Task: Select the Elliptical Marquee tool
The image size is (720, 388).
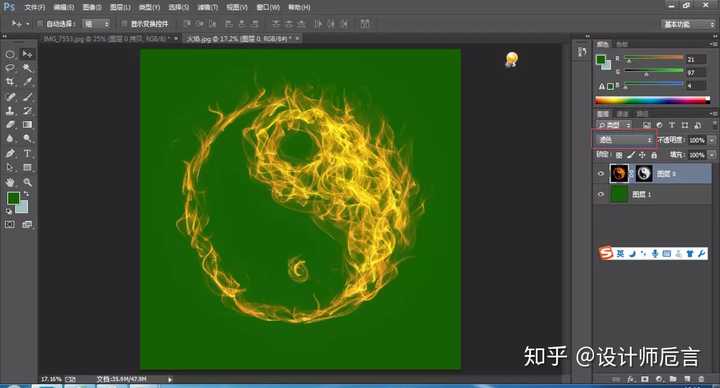Action: click(x=10, y=54)
